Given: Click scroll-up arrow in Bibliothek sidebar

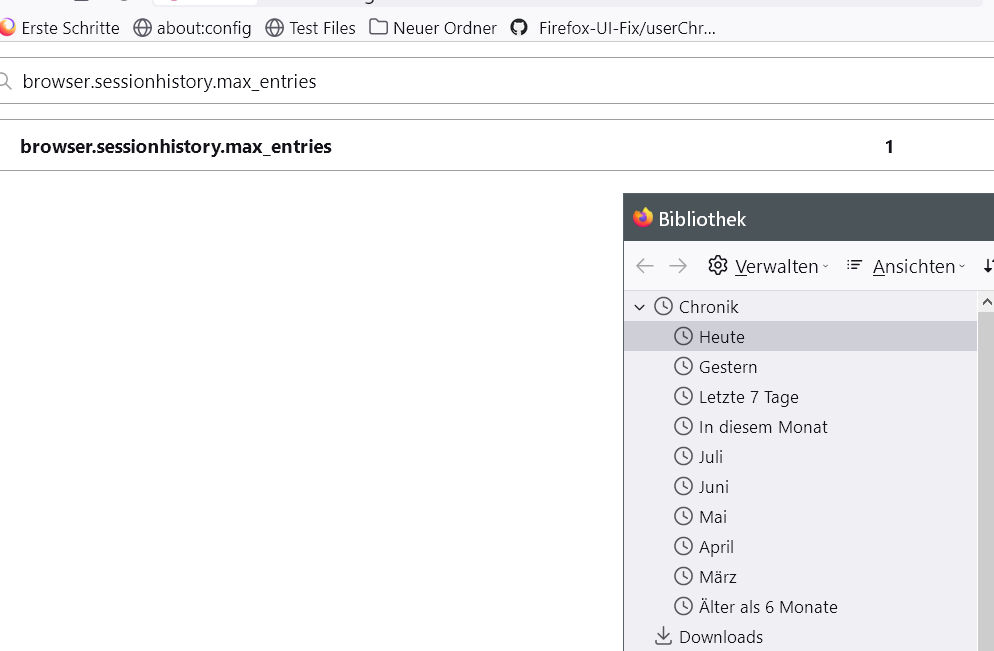Looking at the screenshot, I should (x=986, y=301).
